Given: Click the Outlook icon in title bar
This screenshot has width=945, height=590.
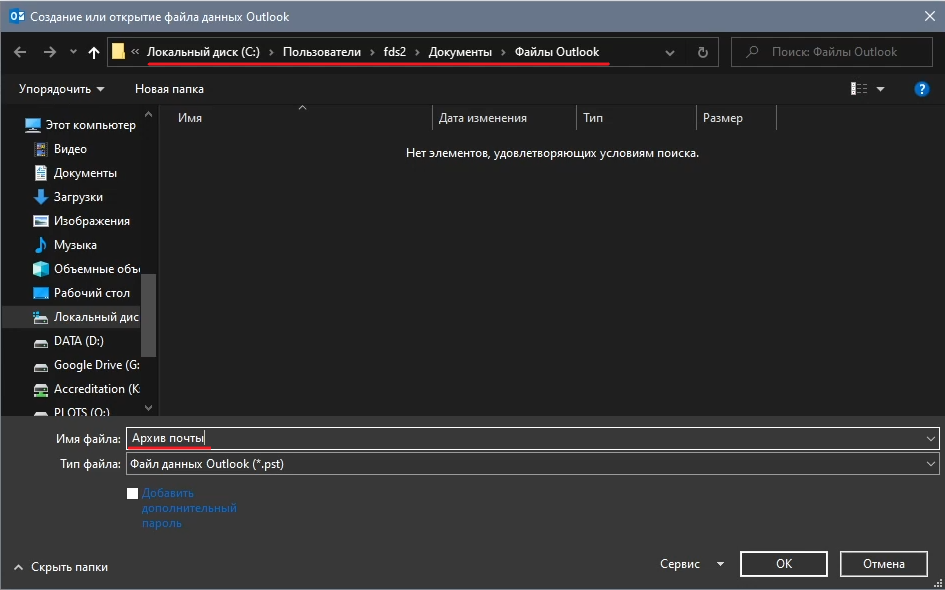Looking at the screenshot, I should tap(16, 16).
